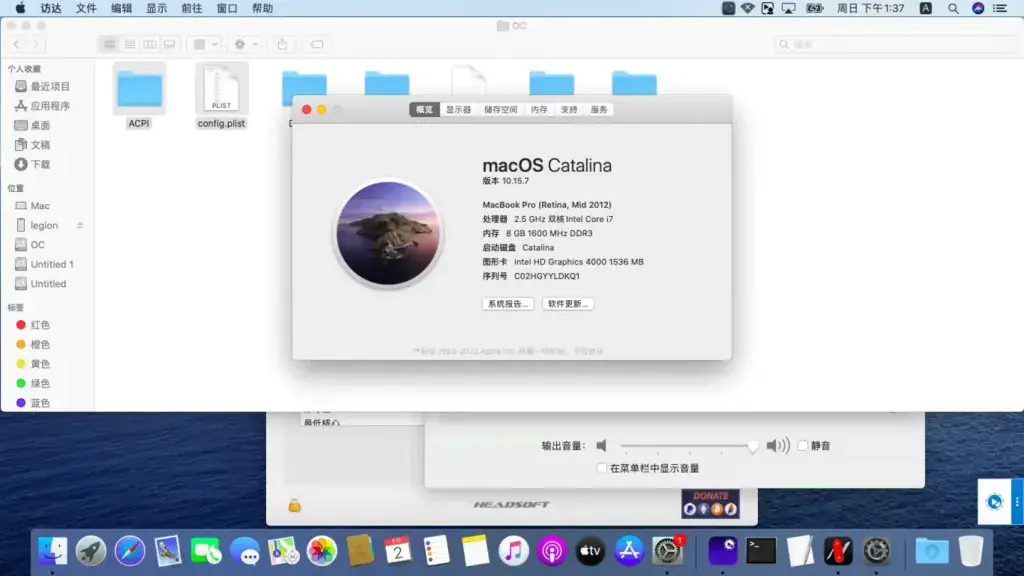Open Maps app in the Dock

pos(283,551)
